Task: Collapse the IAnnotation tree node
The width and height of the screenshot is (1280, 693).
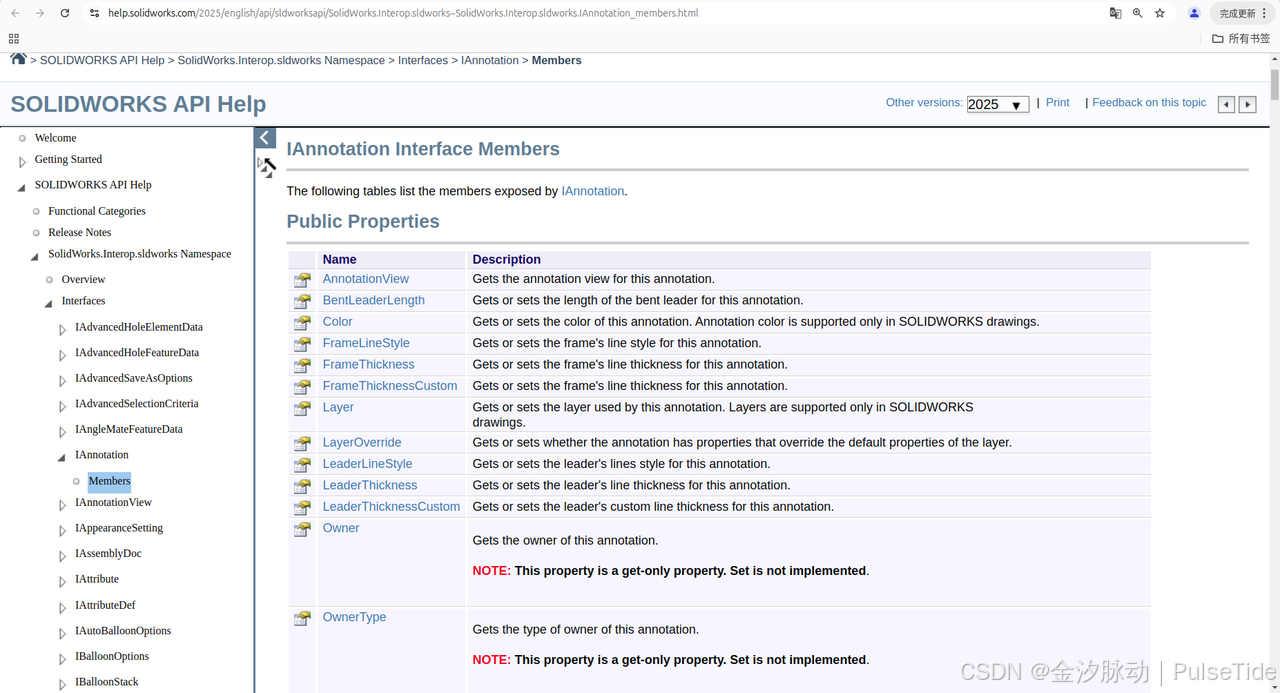Action: pyautogui.click(x=62, y=457)
